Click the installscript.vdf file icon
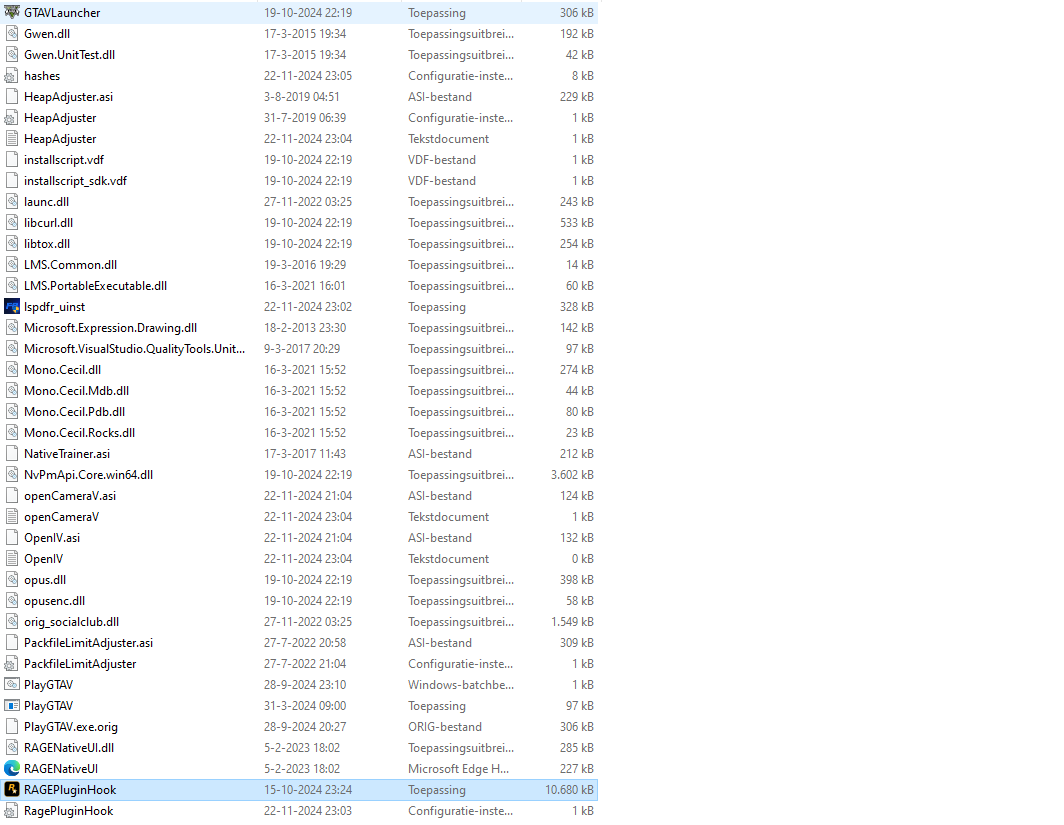 (x=12, y=159)
